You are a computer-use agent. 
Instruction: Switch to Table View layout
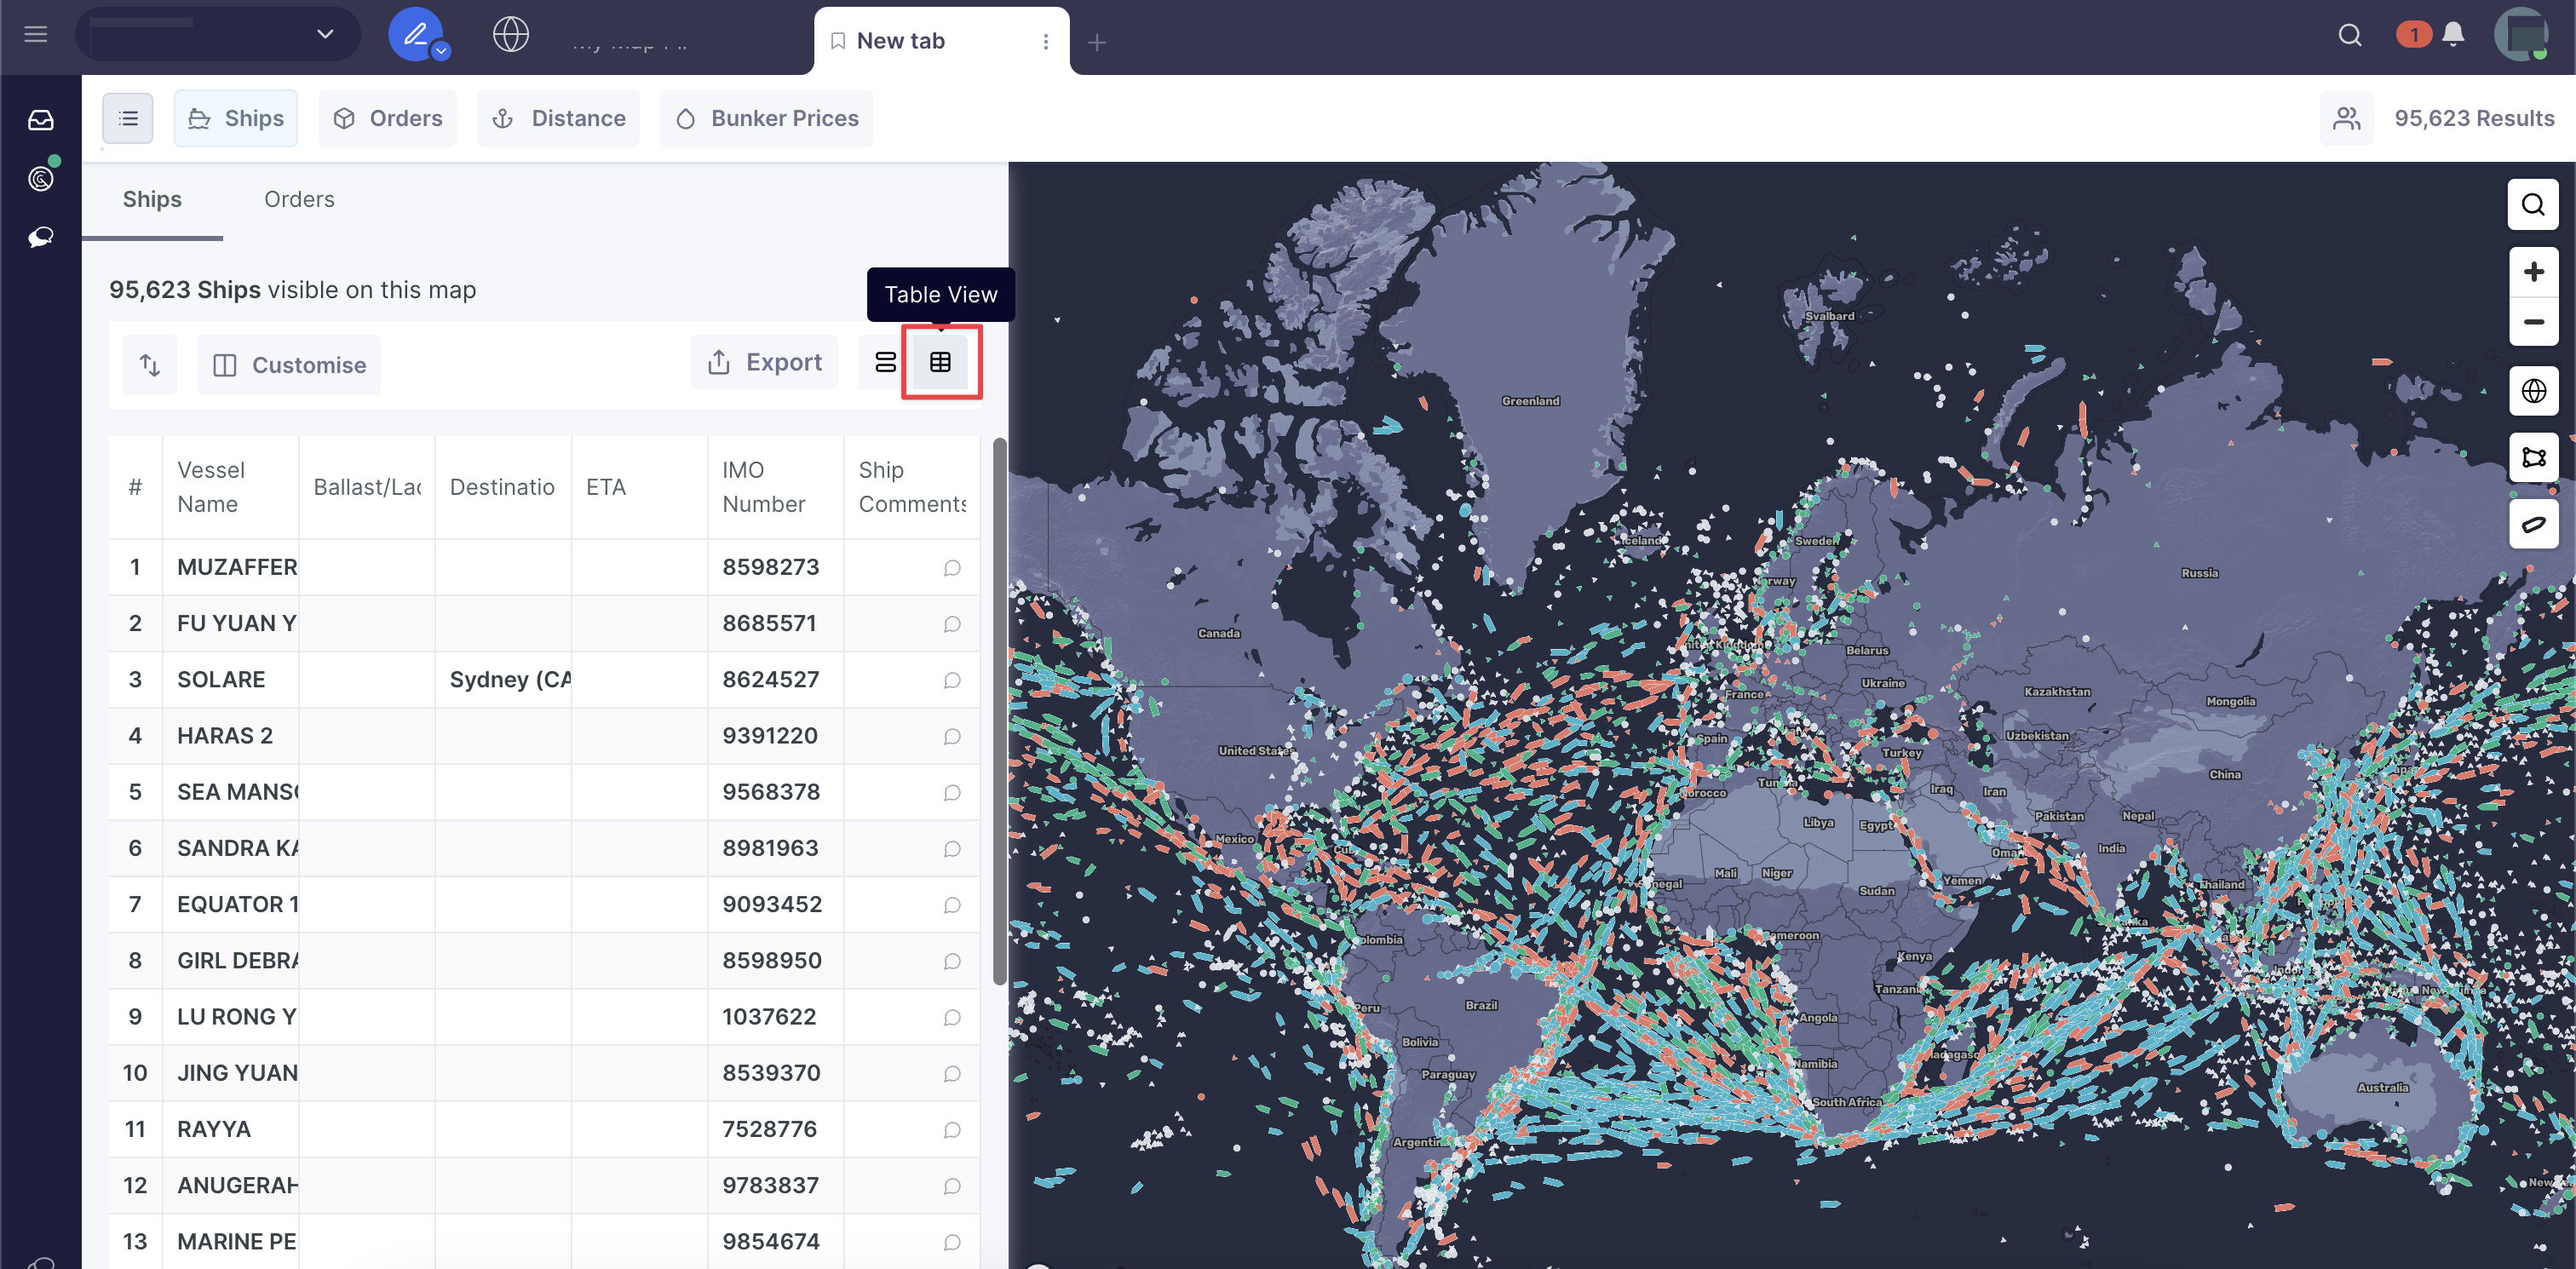(940, 363)
